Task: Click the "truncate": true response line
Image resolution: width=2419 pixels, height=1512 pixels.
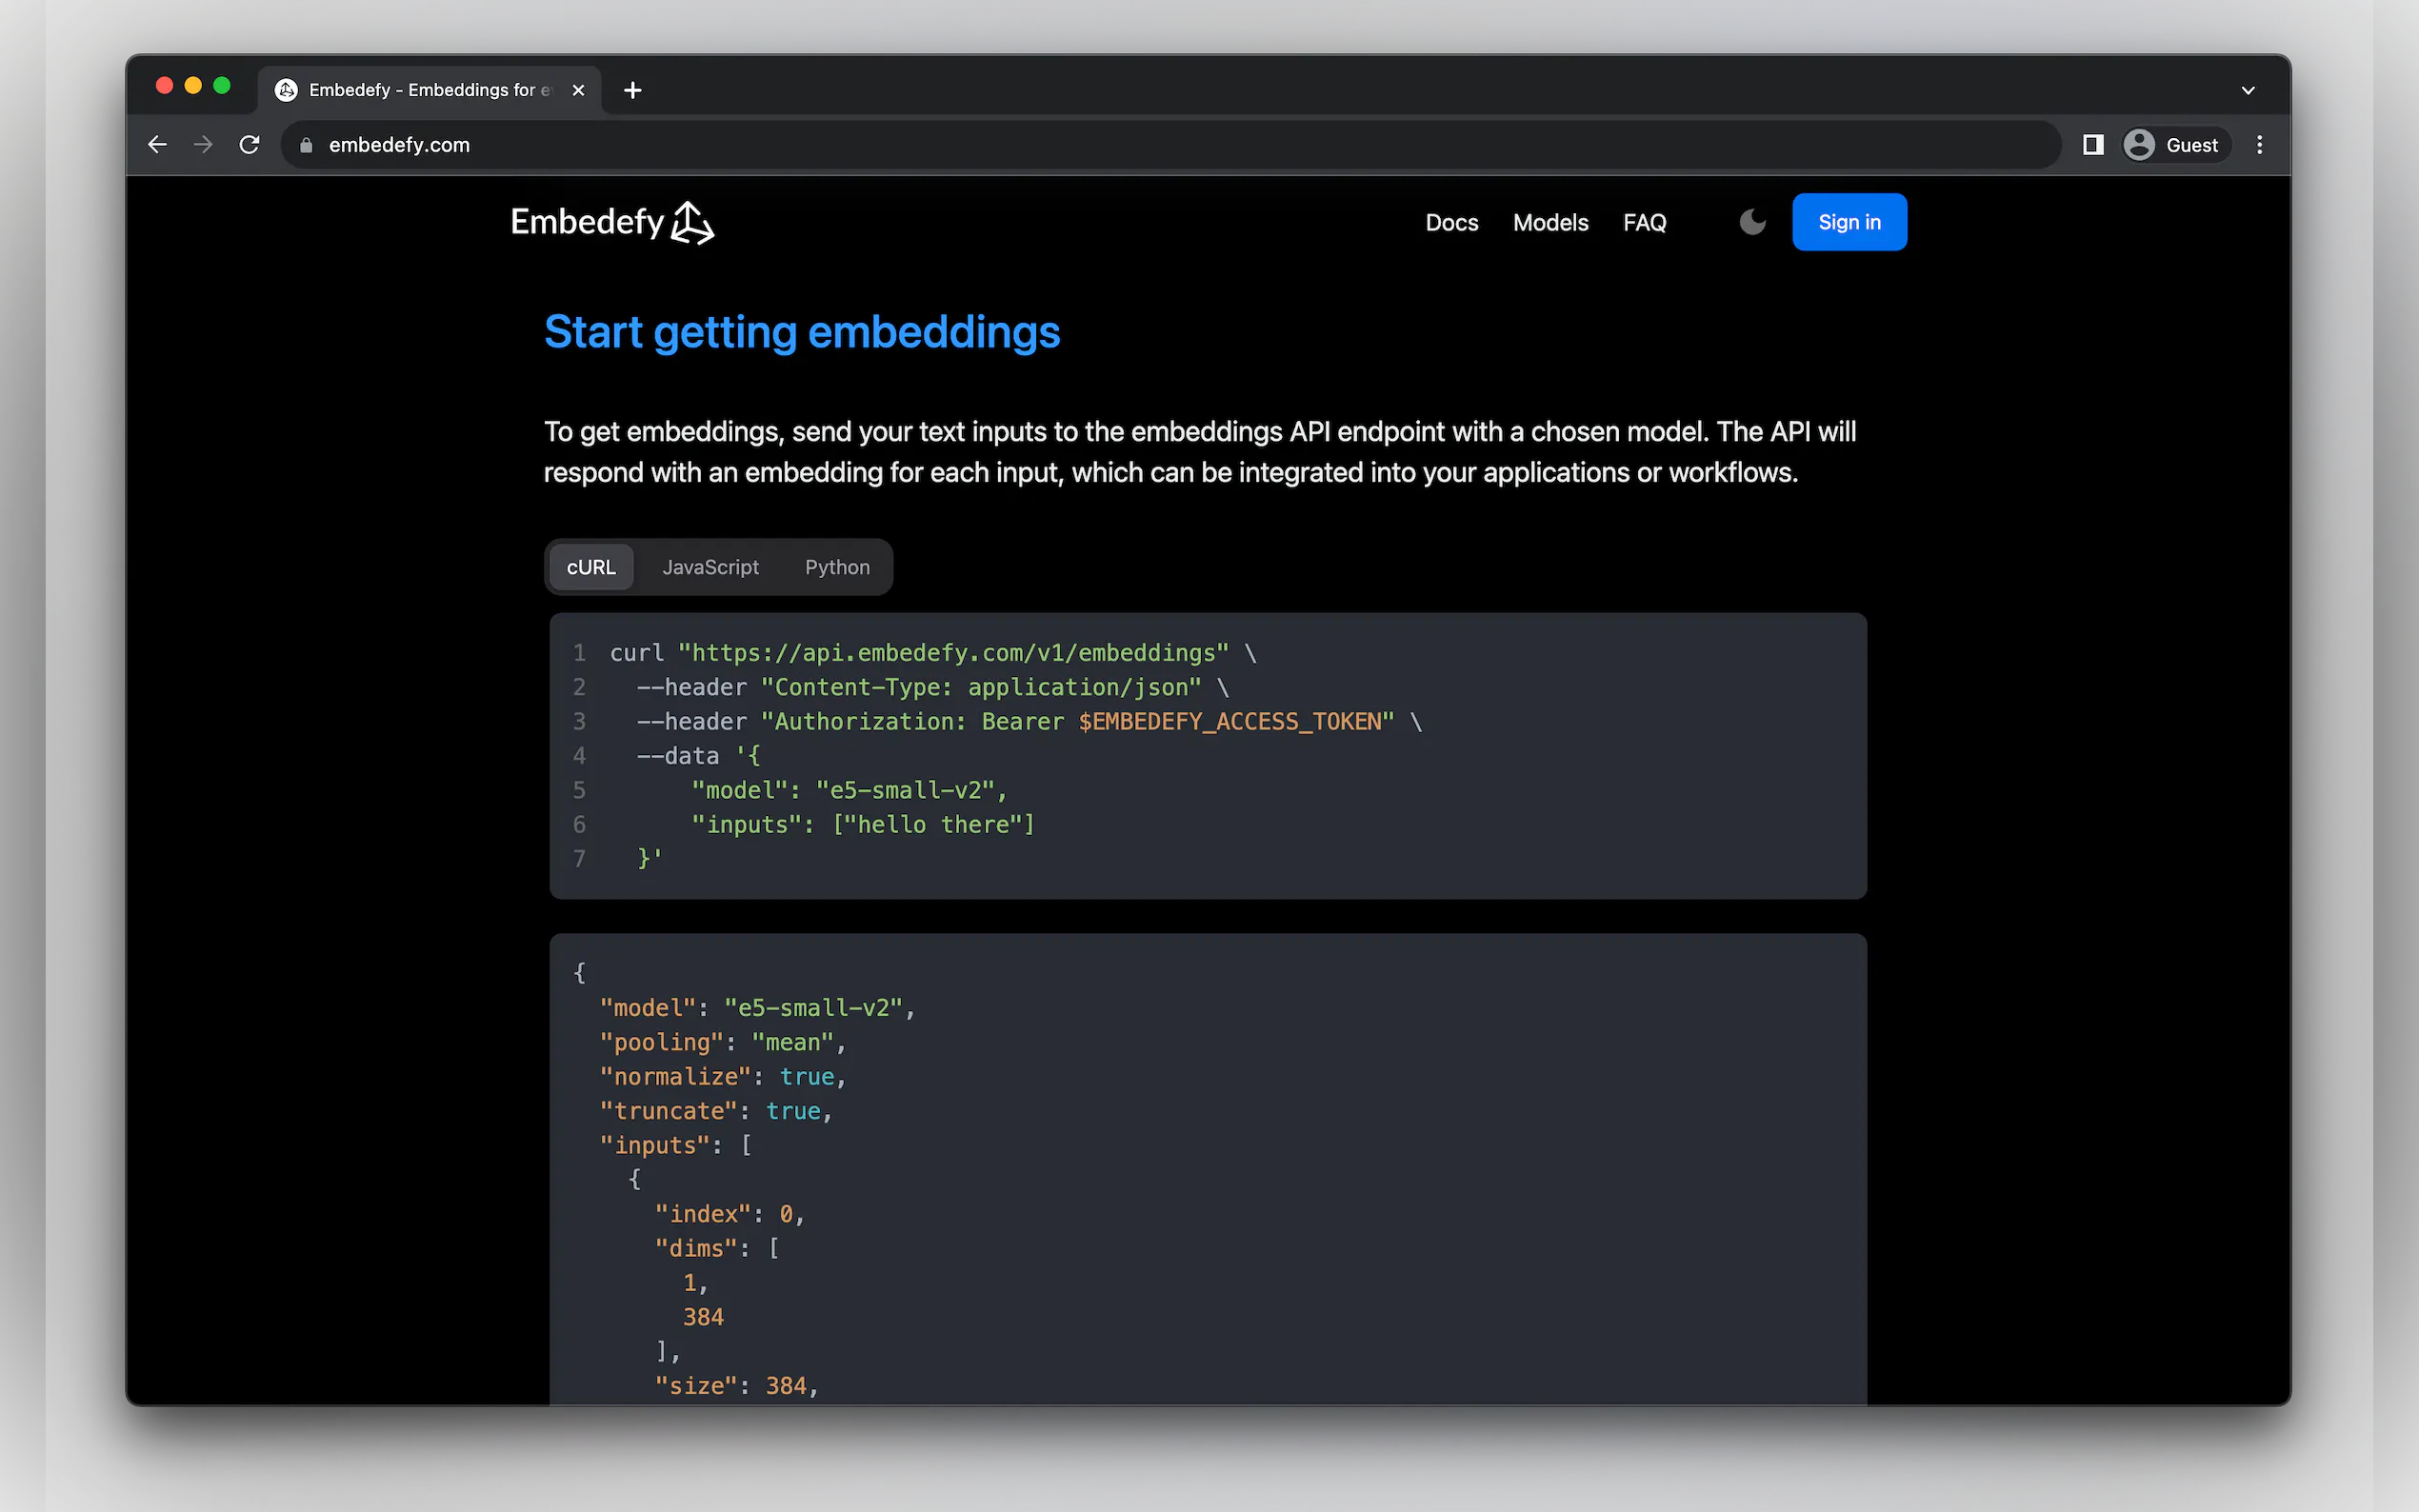Action: (716, 1111)
